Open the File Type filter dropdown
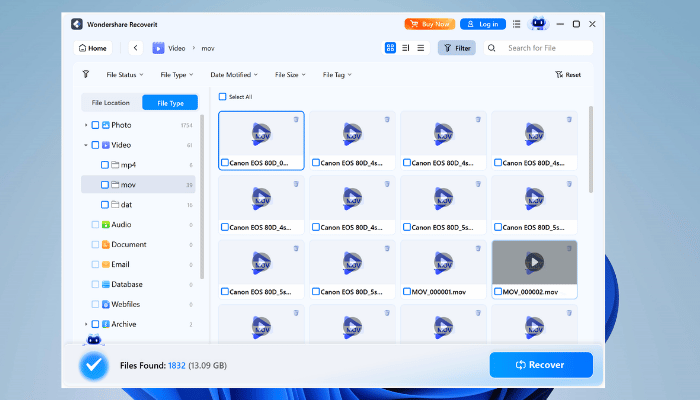Screen dimensions: 700x400 click(x=177, y=75)
